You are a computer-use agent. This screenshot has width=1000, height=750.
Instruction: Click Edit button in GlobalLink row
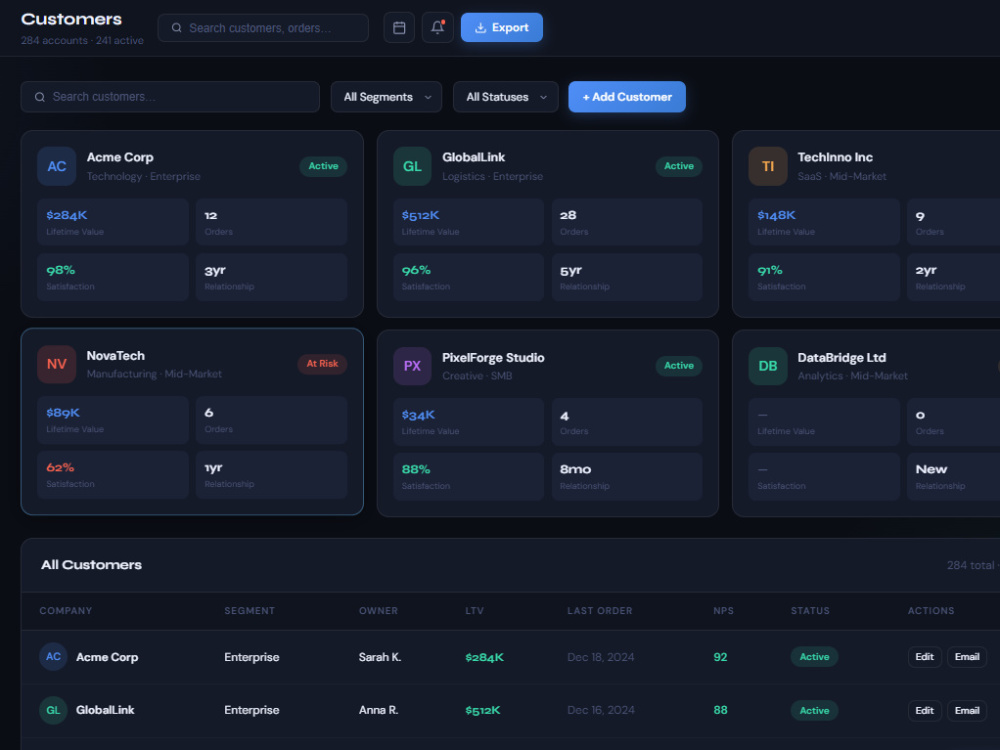tap(925, 710)
